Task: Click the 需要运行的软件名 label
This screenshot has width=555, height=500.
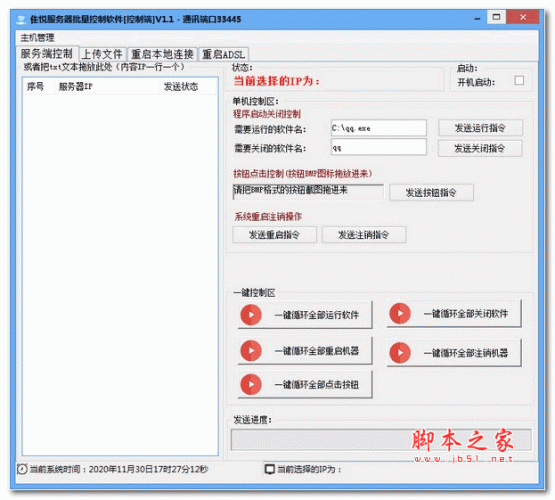Action: click(270, 130)
